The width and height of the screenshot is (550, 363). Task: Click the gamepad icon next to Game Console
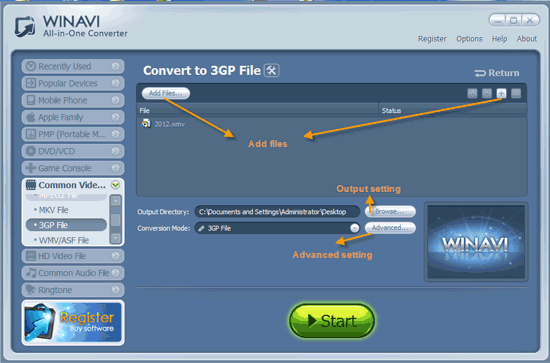31,168
